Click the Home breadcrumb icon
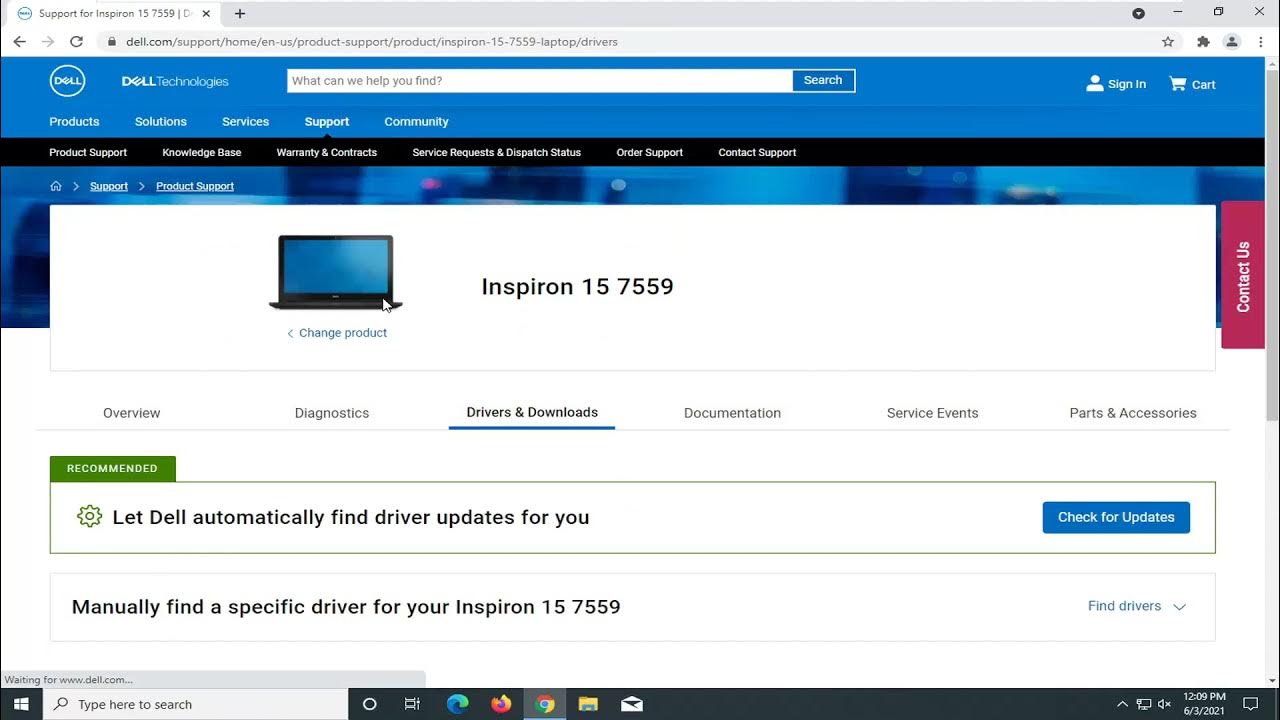The height and width of the screenshot is (720, 1280). pos(56,186)
